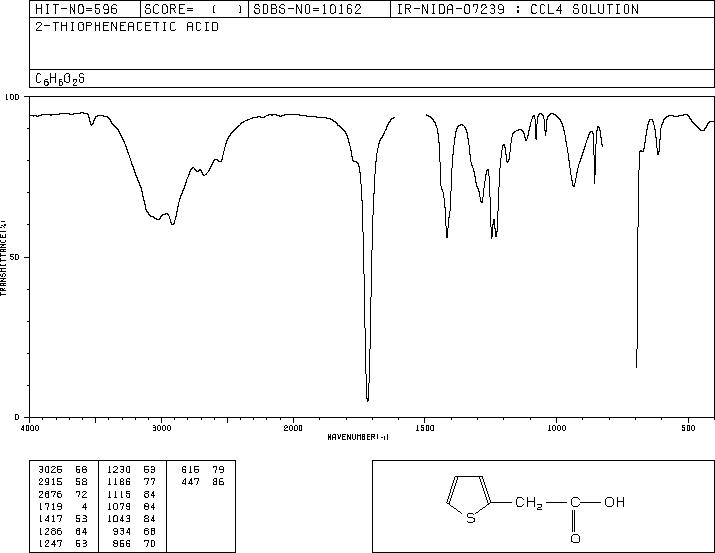
Task: Click the 3026 peak table entry
Action: coord(50,470)
